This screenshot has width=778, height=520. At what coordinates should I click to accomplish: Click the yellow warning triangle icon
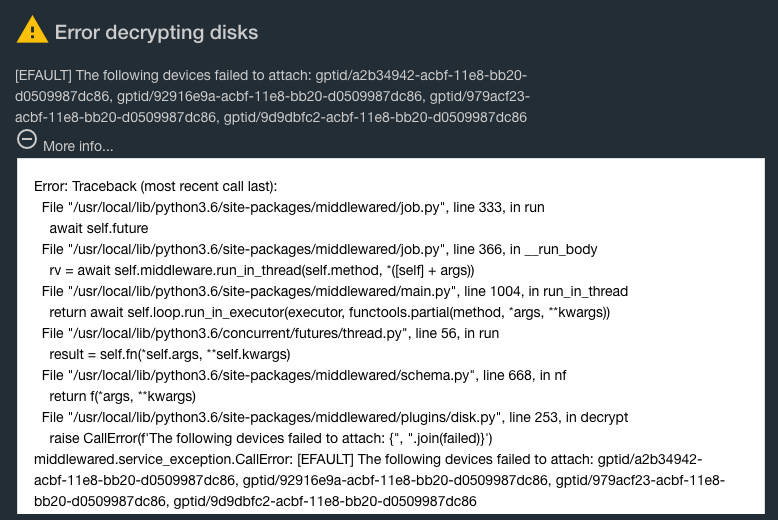pyautogui.click(x=32, y=29)
